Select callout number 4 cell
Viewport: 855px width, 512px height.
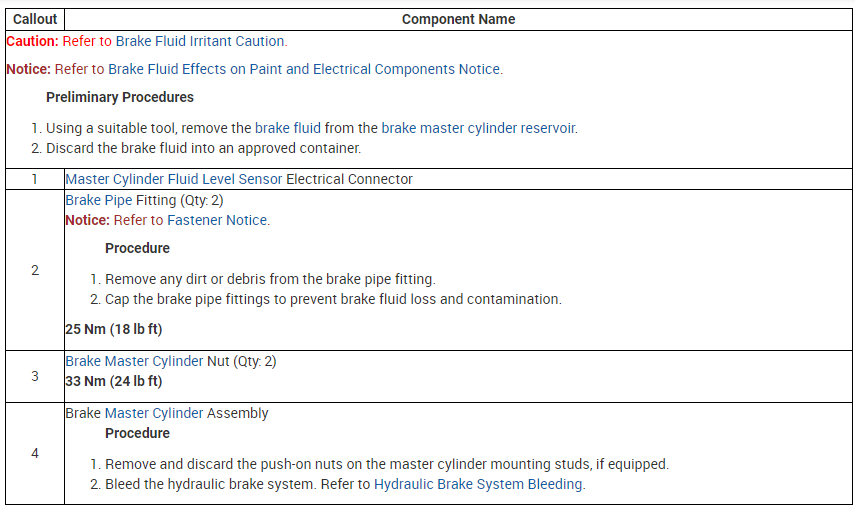pos(35,453)
